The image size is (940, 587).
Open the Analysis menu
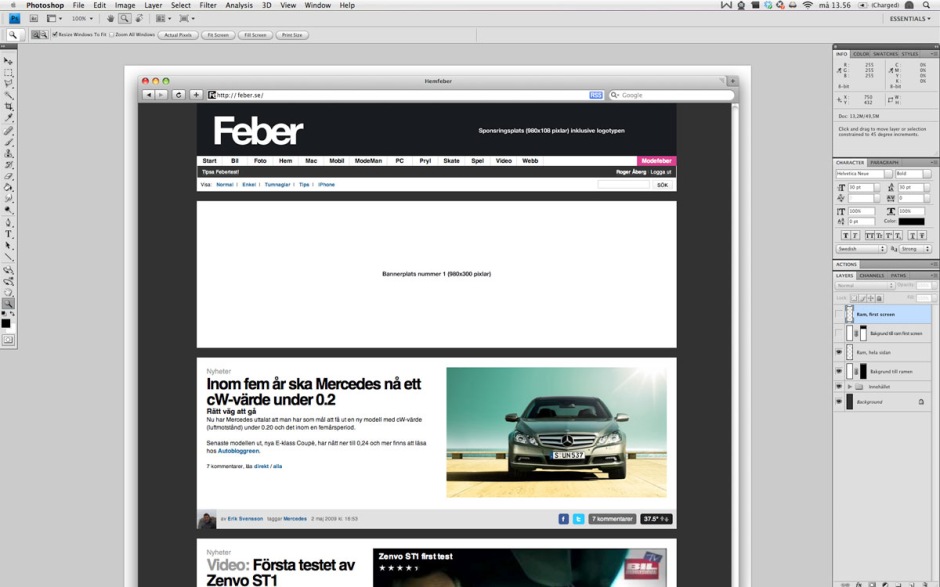click(239, 5)
